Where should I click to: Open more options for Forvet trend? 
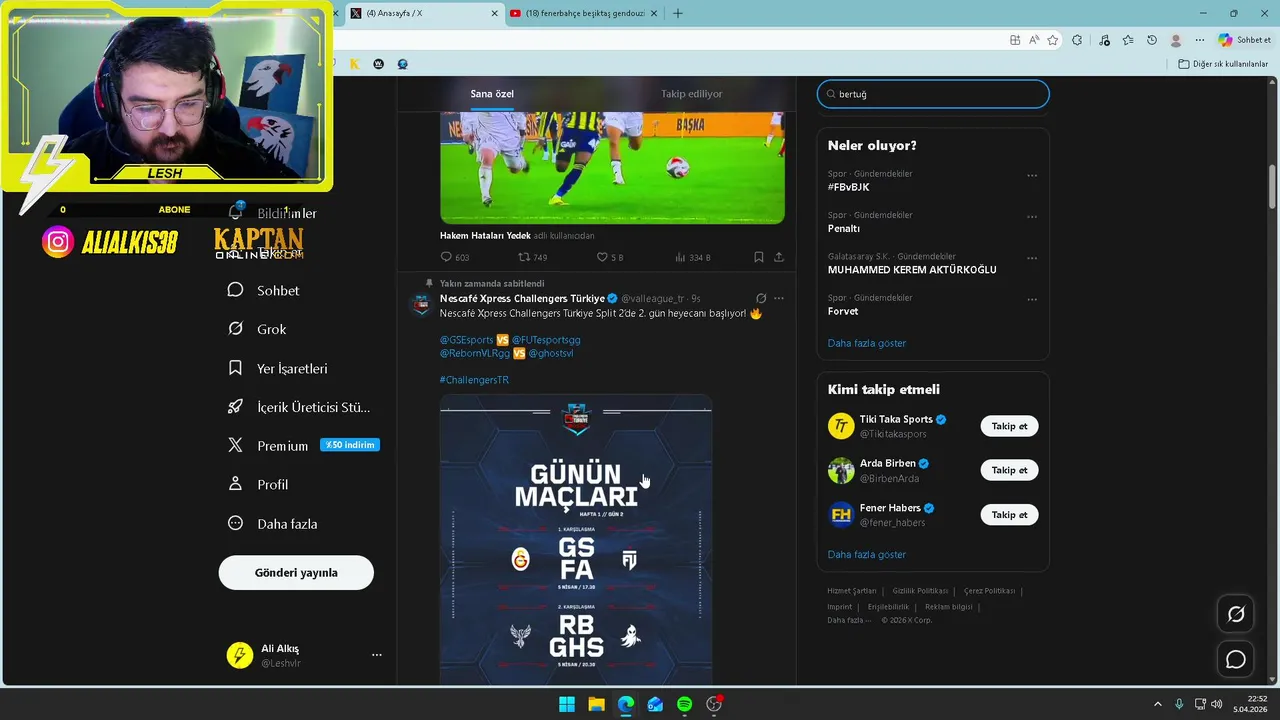click(x=1032, y=299)
